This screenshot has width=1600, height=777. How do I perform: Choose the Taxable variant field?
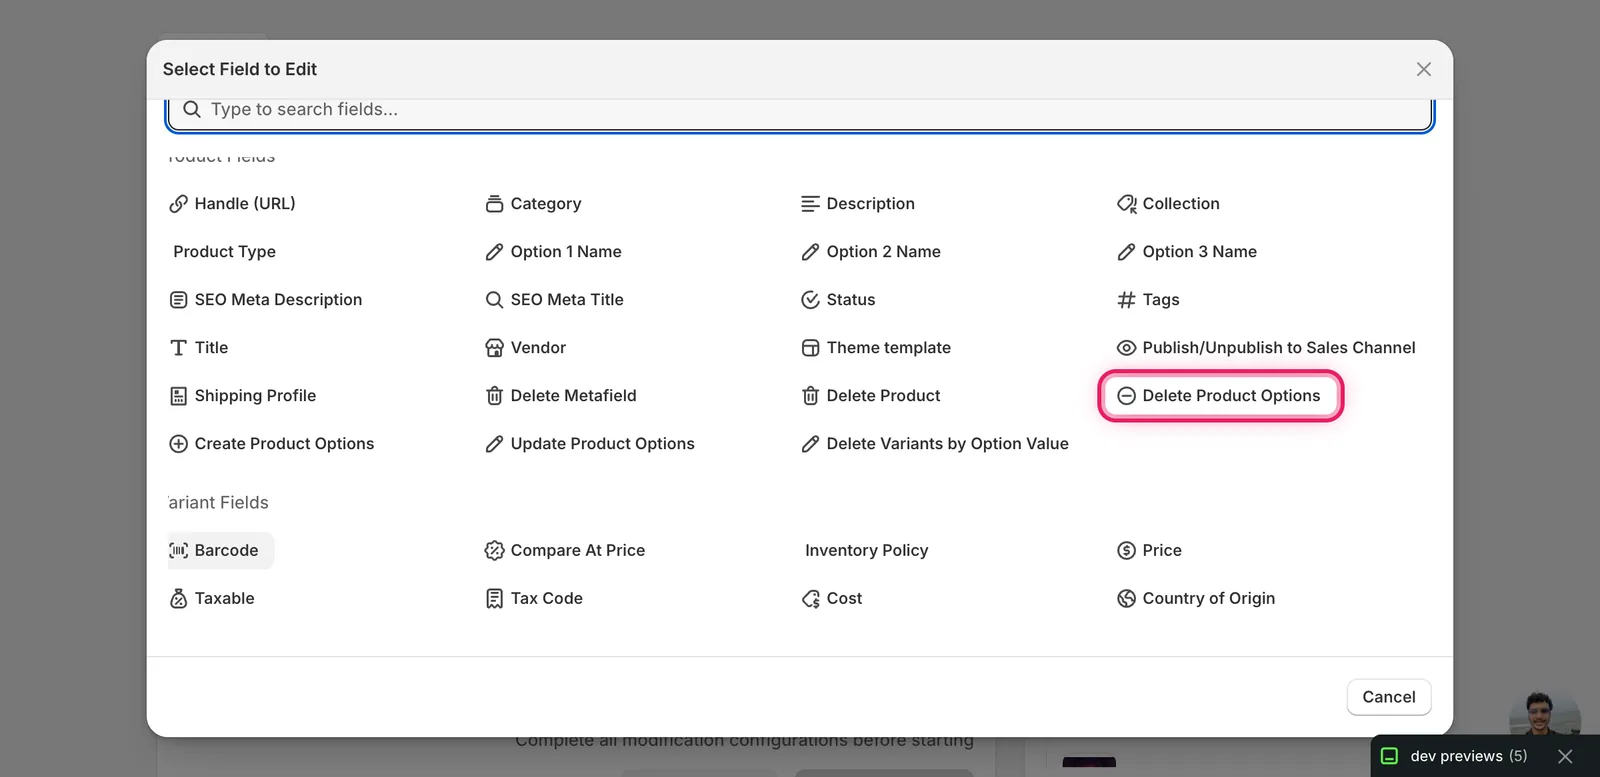point(213,599)
